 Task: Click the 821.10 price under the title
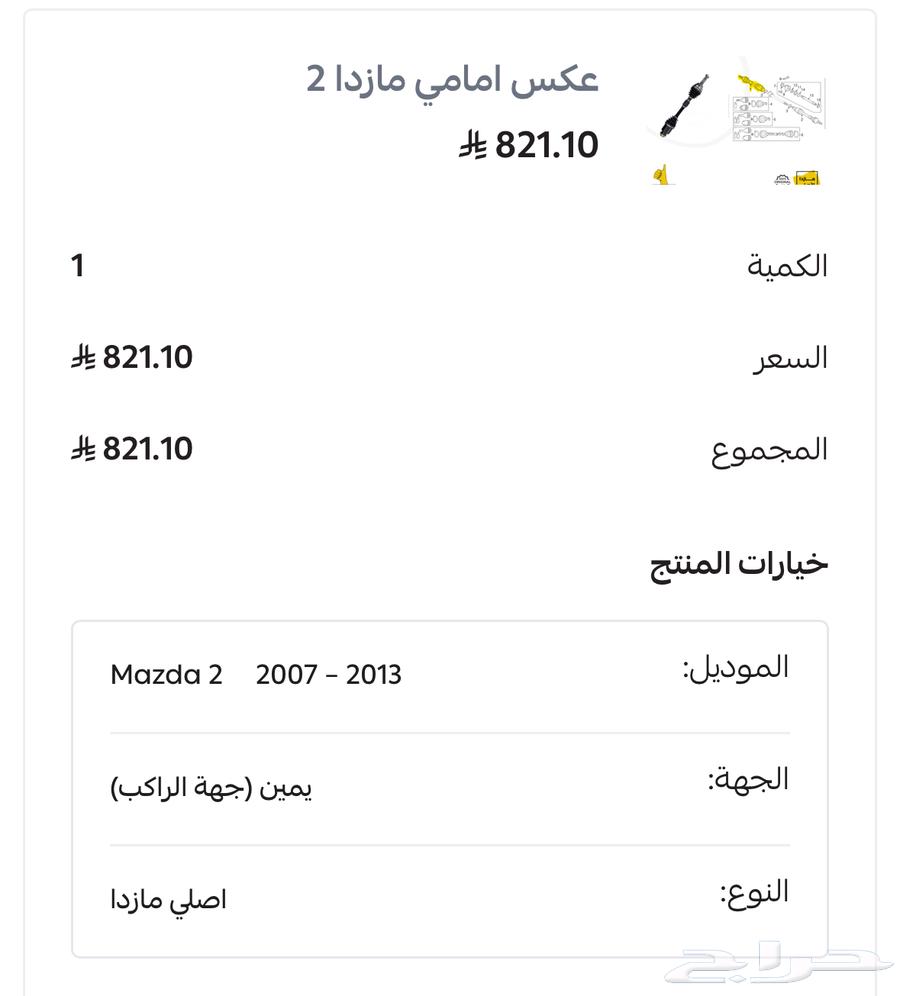(546, 146)
